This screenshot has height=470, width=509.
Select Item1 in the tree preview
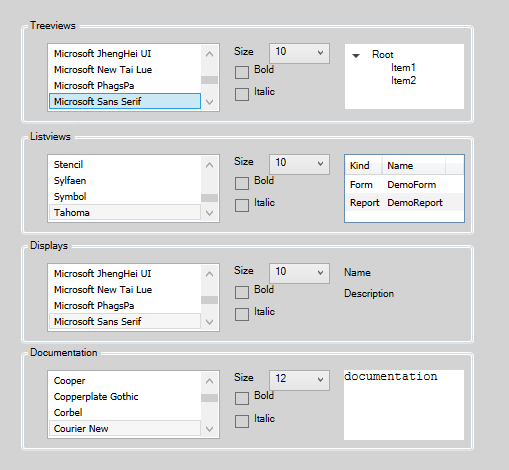tap(403, 68)
